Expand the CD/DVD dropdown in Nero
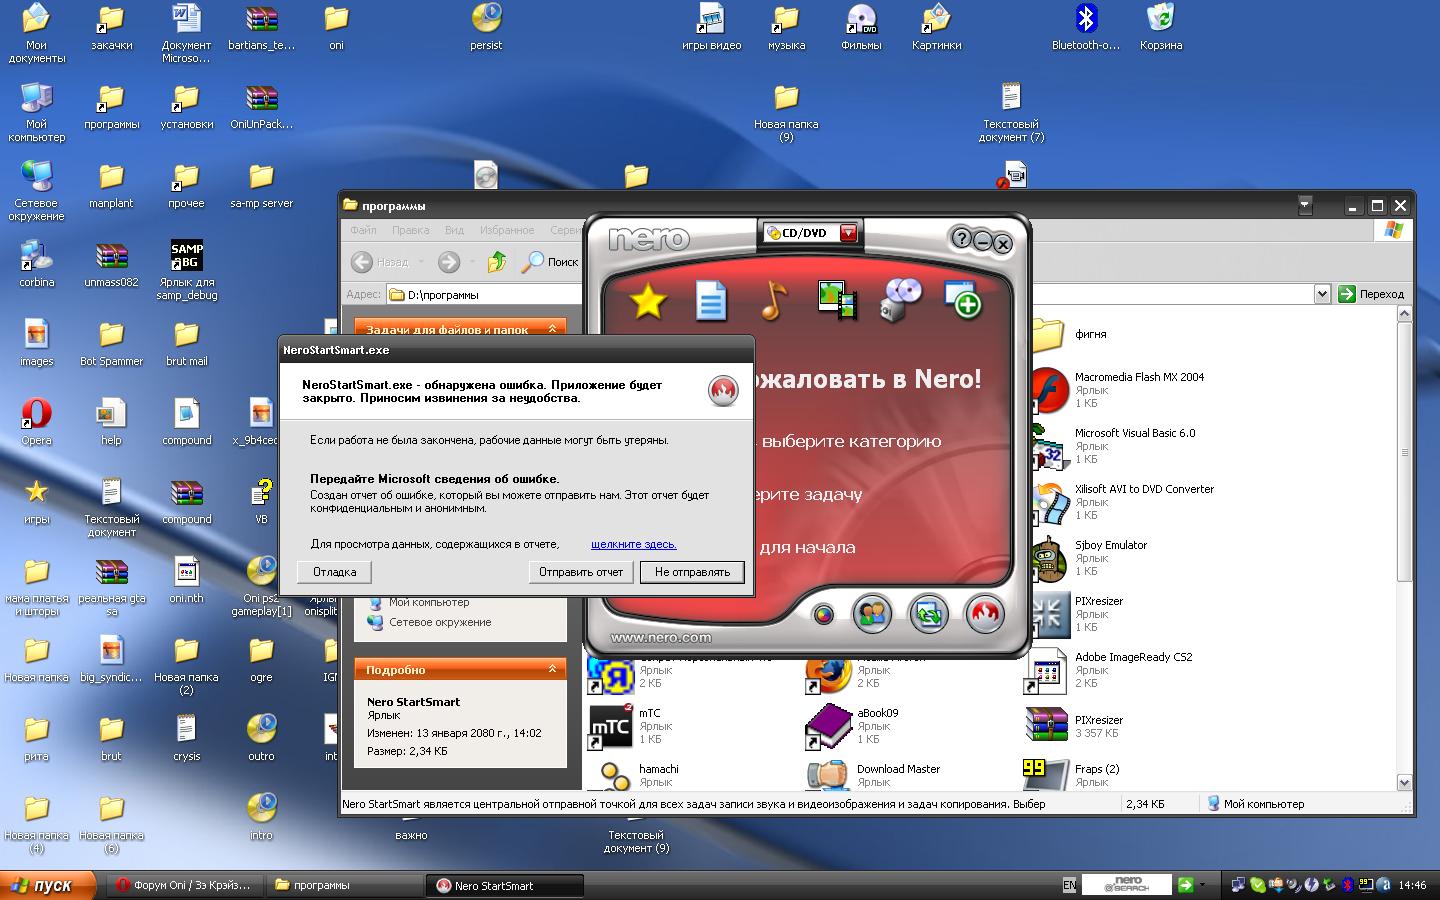 (848, 233)
